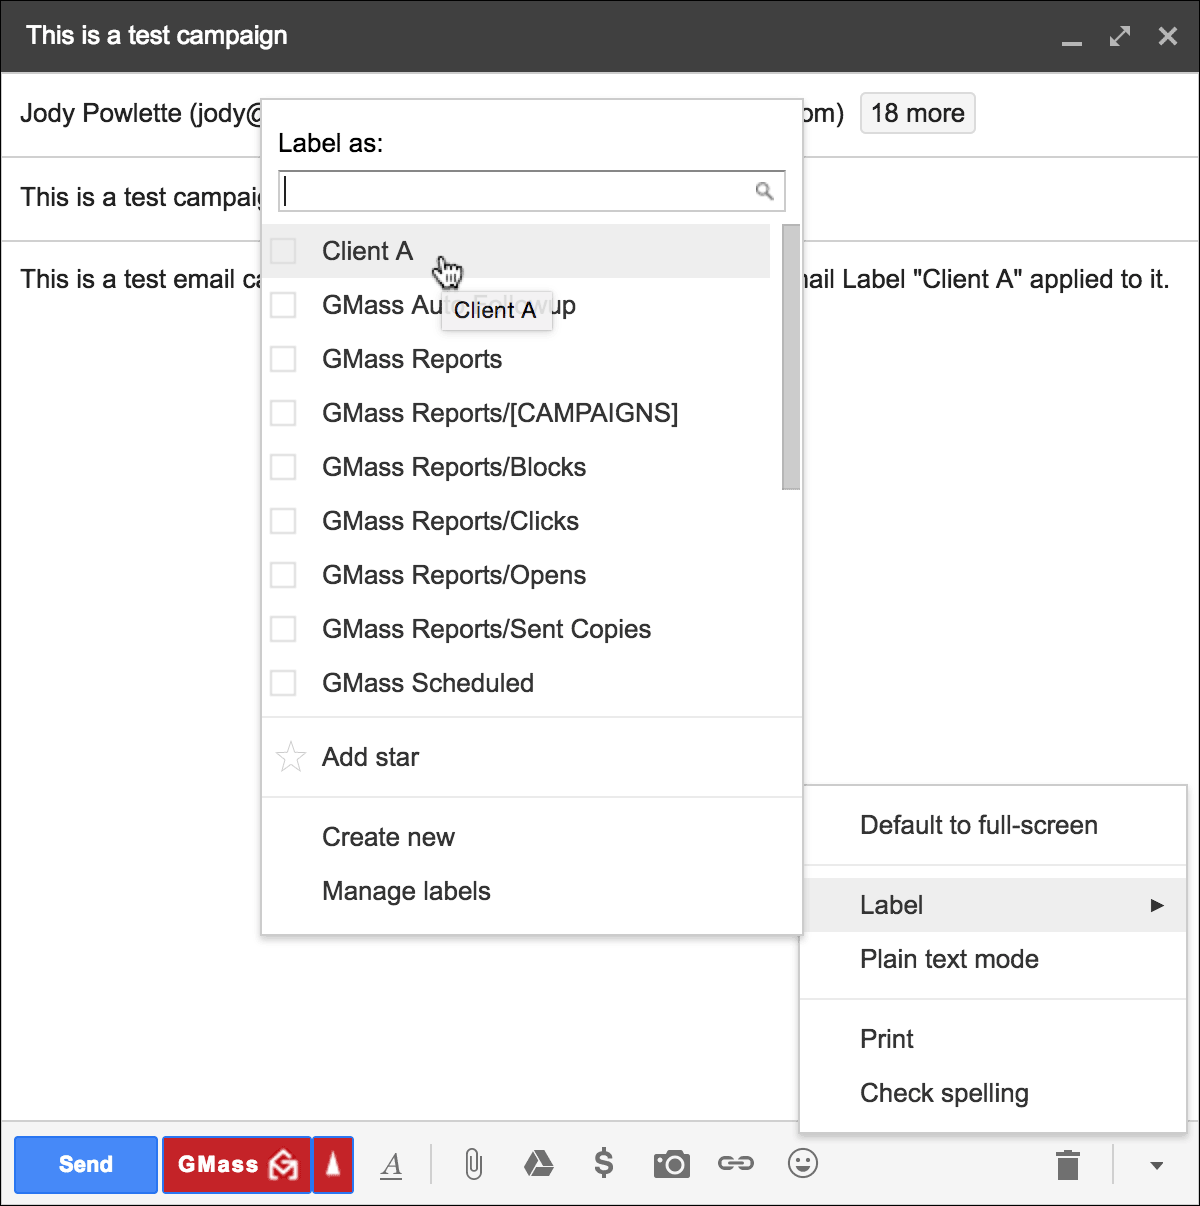Click the label list scrollbar

[791, 357]
